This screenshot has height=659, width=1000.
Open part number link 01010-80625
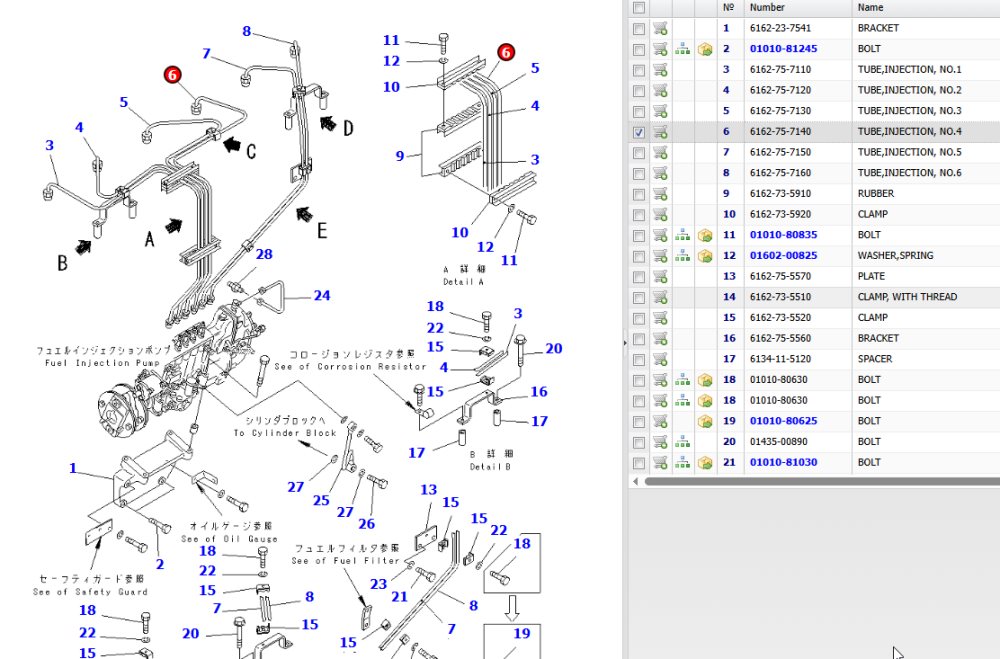(783, 421)
